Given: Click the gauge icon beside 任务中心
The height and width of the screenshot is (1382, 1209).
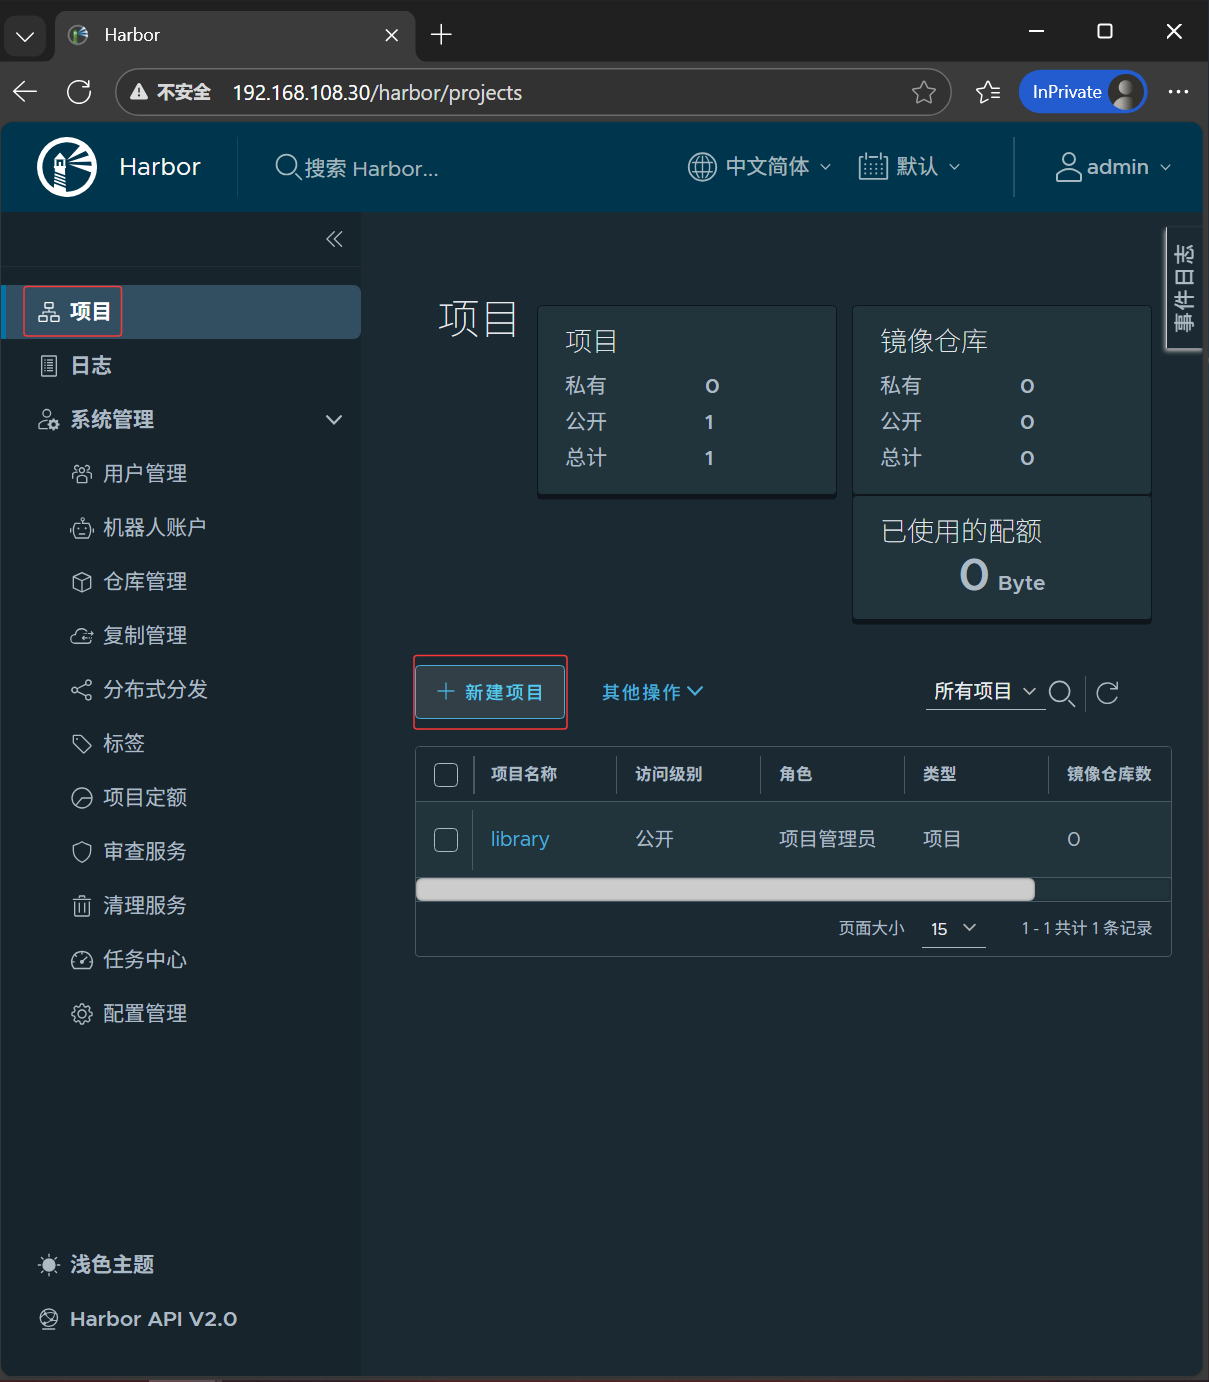Looking at the screenshot, I should (x=82, y=960).
